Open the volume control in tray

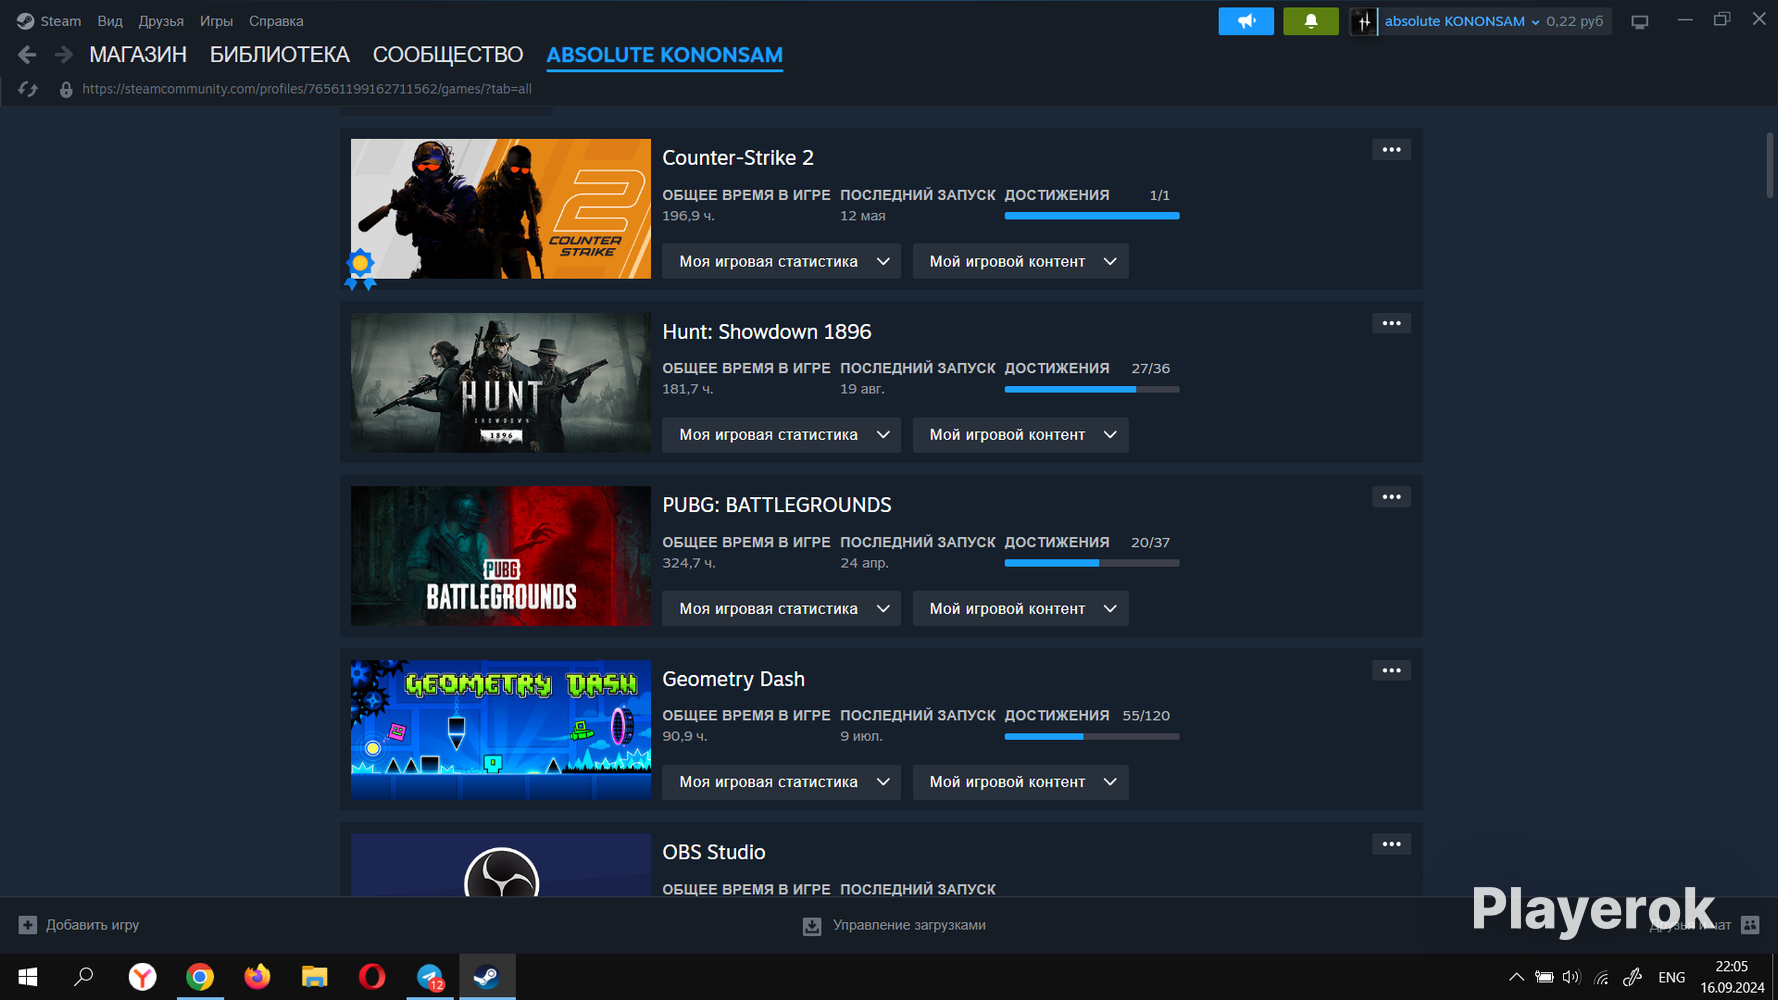pos(1571,977)
